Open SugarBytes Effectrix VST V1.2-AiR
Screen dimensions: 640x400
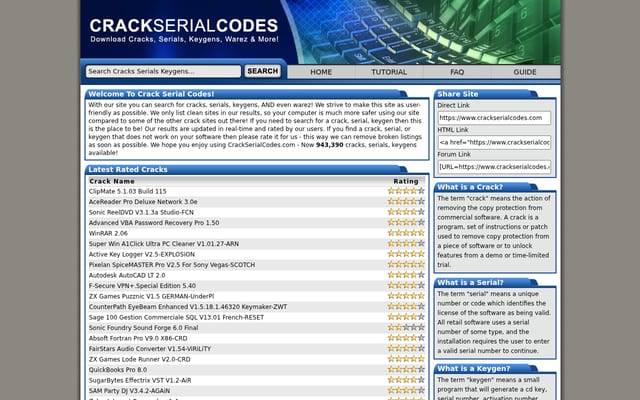click(x=140, y=380)
